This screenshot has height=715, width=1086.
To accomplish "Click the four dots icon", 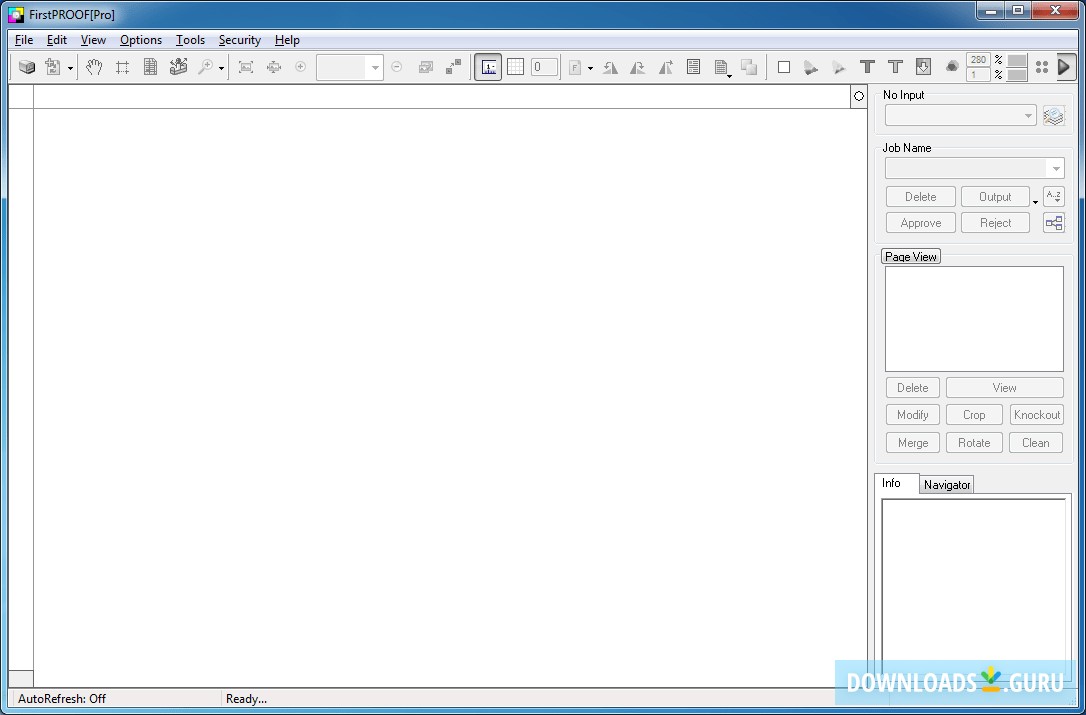I will pos(1042,67).
